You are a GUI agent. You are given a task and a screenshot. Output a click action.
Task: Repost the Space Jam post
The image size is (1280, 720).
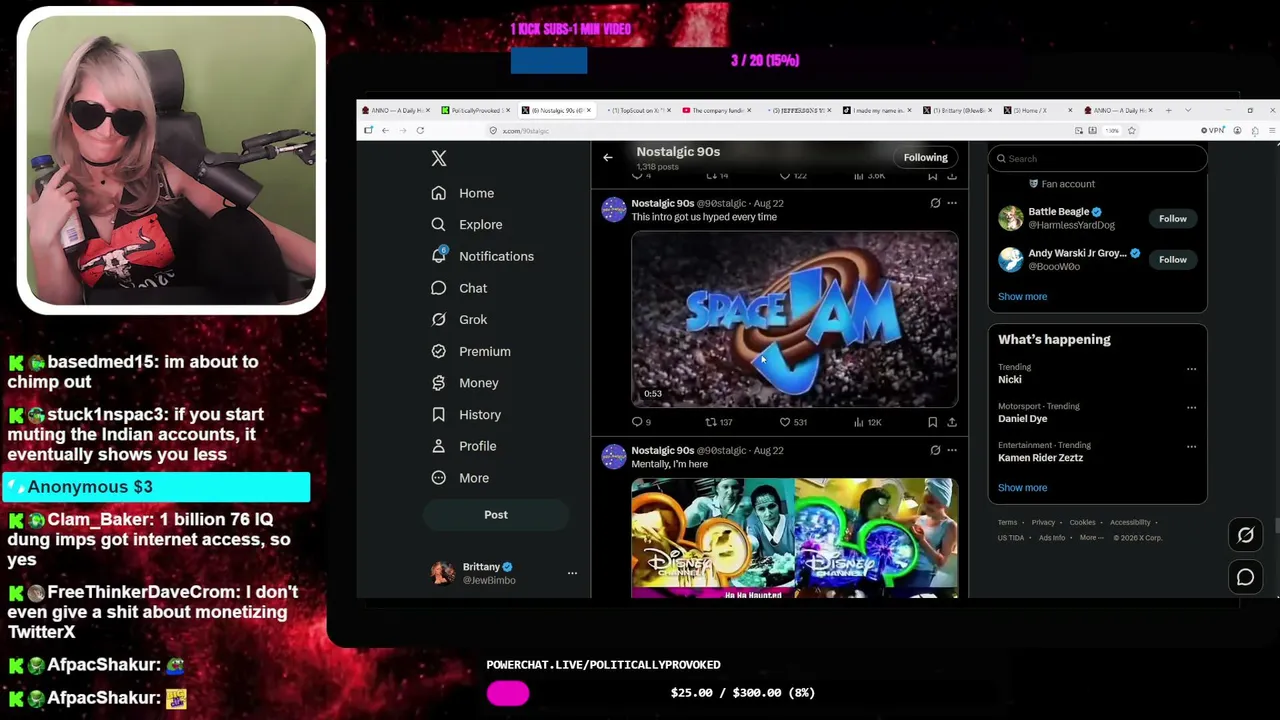click(x=719, y=422)
